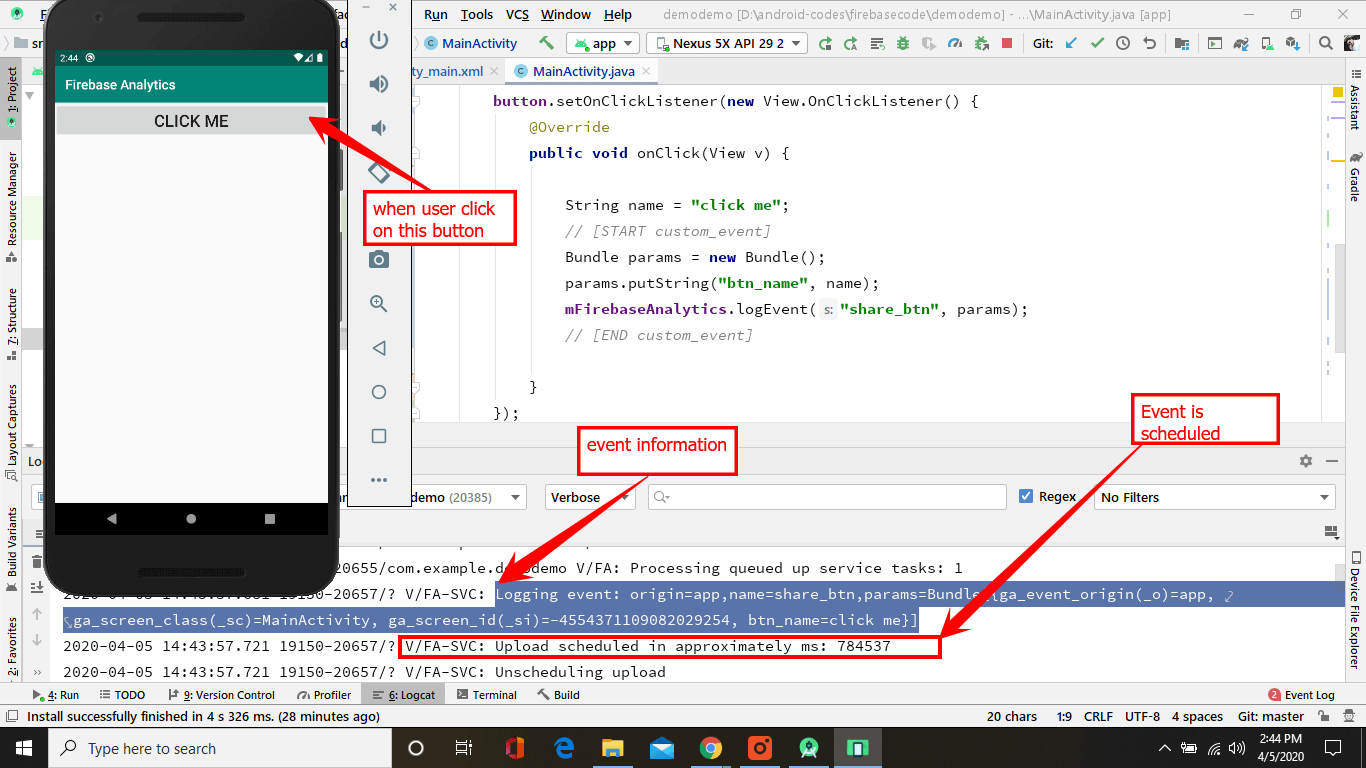The height and width of the screenshot is (768, 1366).
Task: Open Git history clock icon
Action: [x=1123, y=43]
